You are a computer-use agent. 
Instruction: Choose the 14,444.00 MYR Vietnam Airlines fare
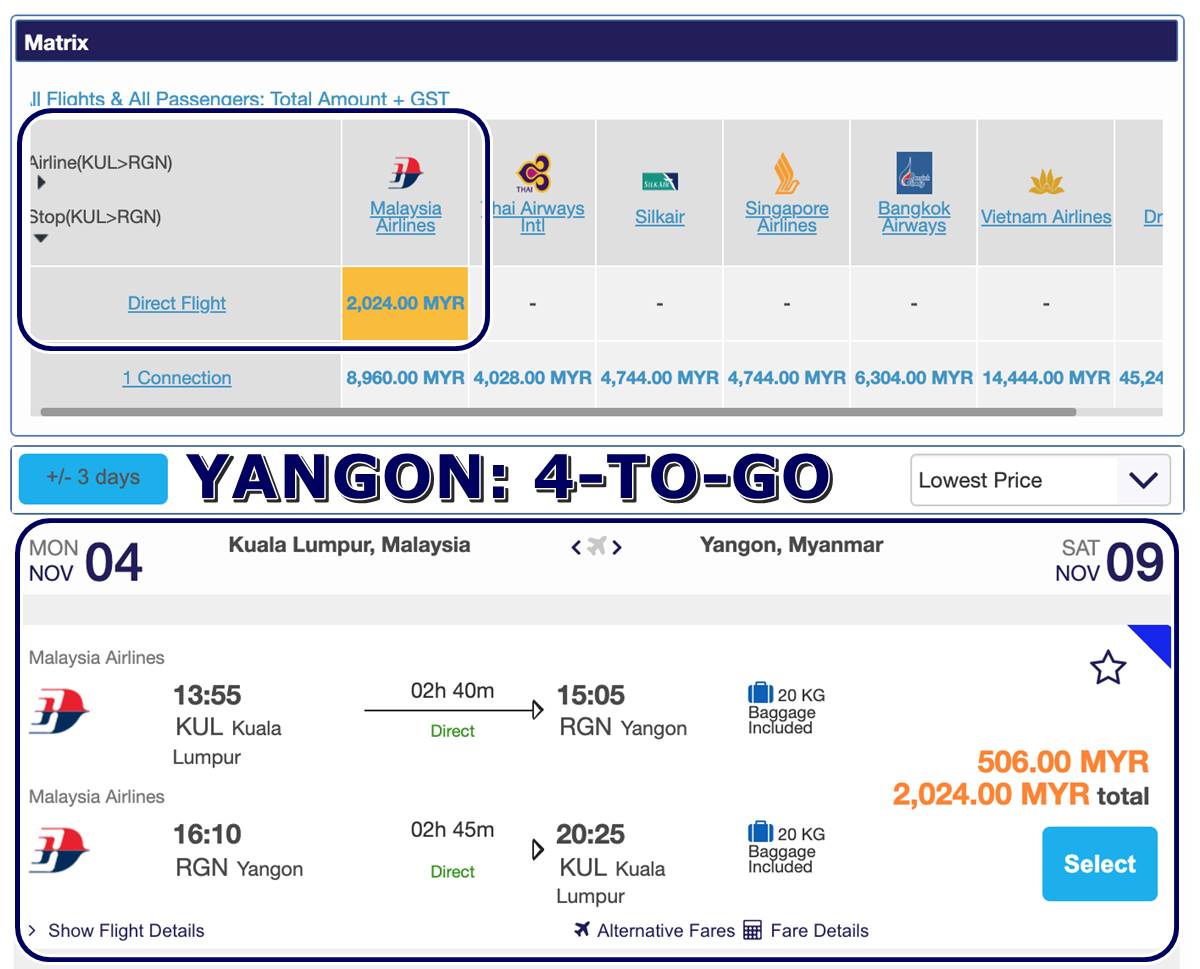pos(1046,378)
